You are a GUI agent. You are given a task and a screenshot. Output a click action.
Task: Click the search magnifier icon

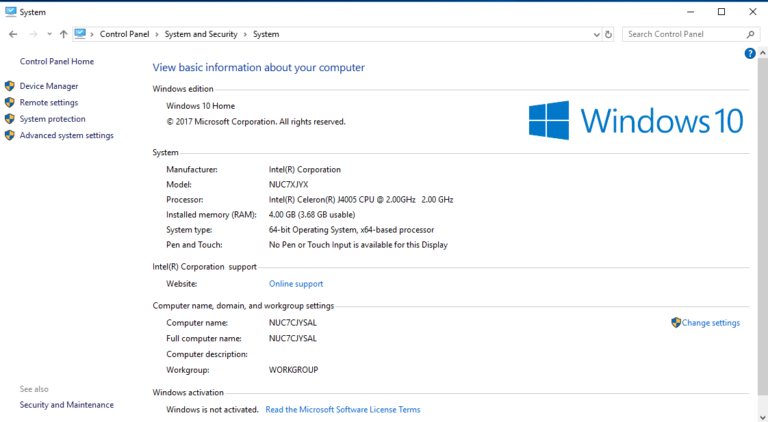[750, 34]
